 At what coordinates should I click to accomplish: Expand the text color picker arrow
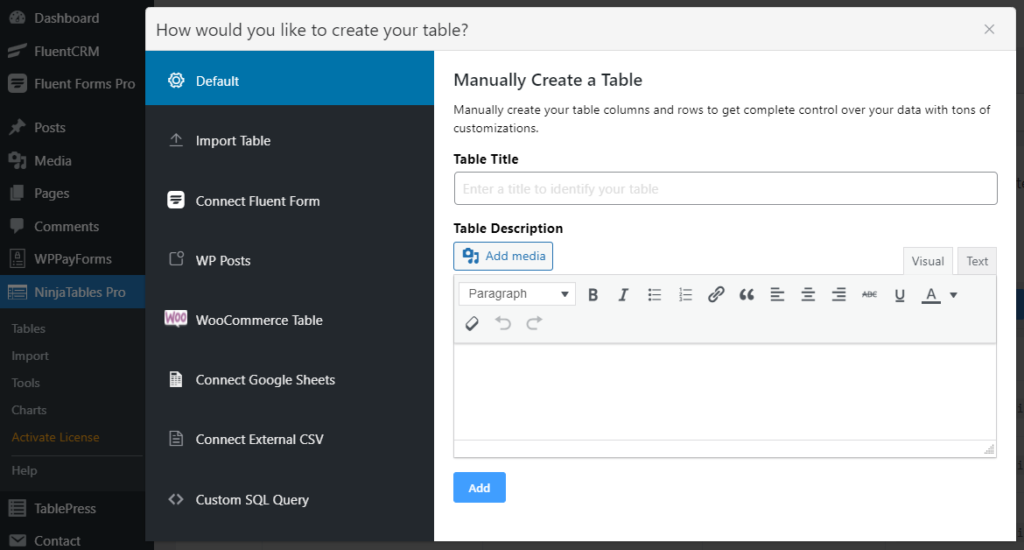point(953,294)
